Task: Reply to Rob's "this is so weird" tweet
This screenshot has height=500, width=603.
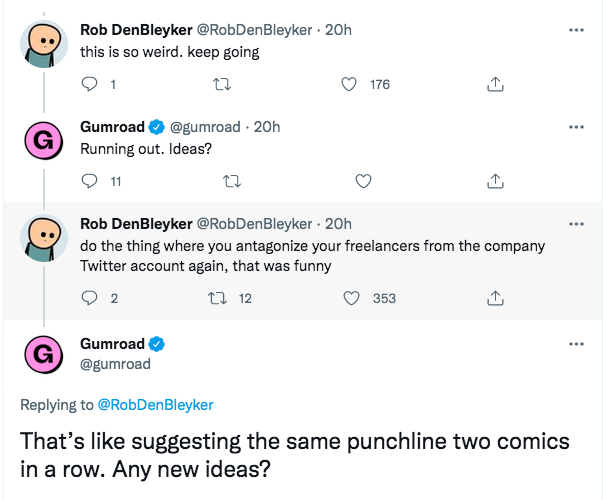Action: (90, 85)
